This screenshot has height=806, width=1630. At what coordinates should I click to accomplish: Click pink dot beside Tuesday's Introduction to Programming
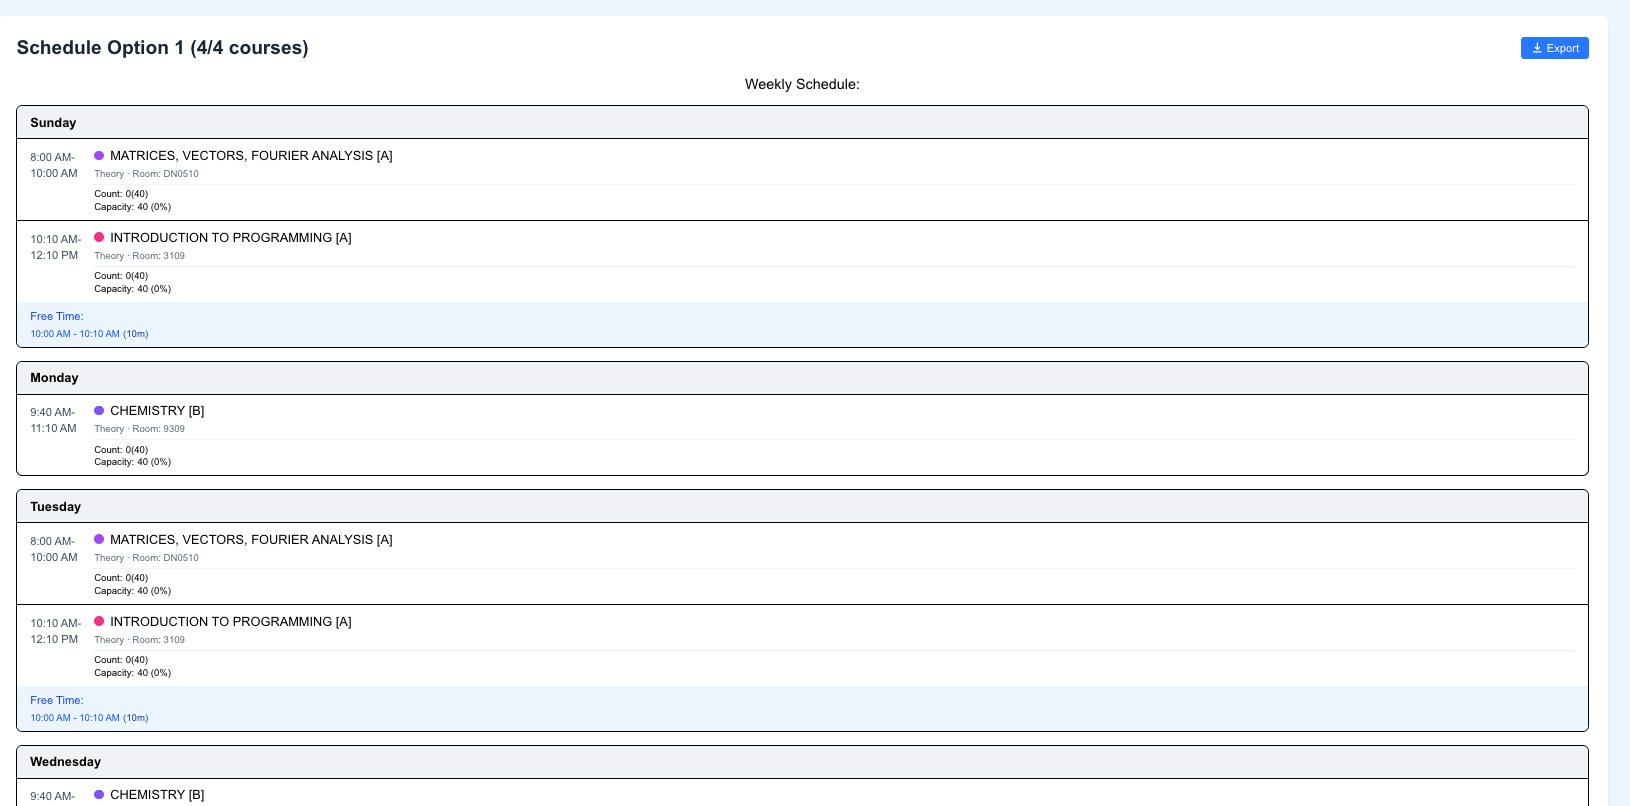(99, 622)
